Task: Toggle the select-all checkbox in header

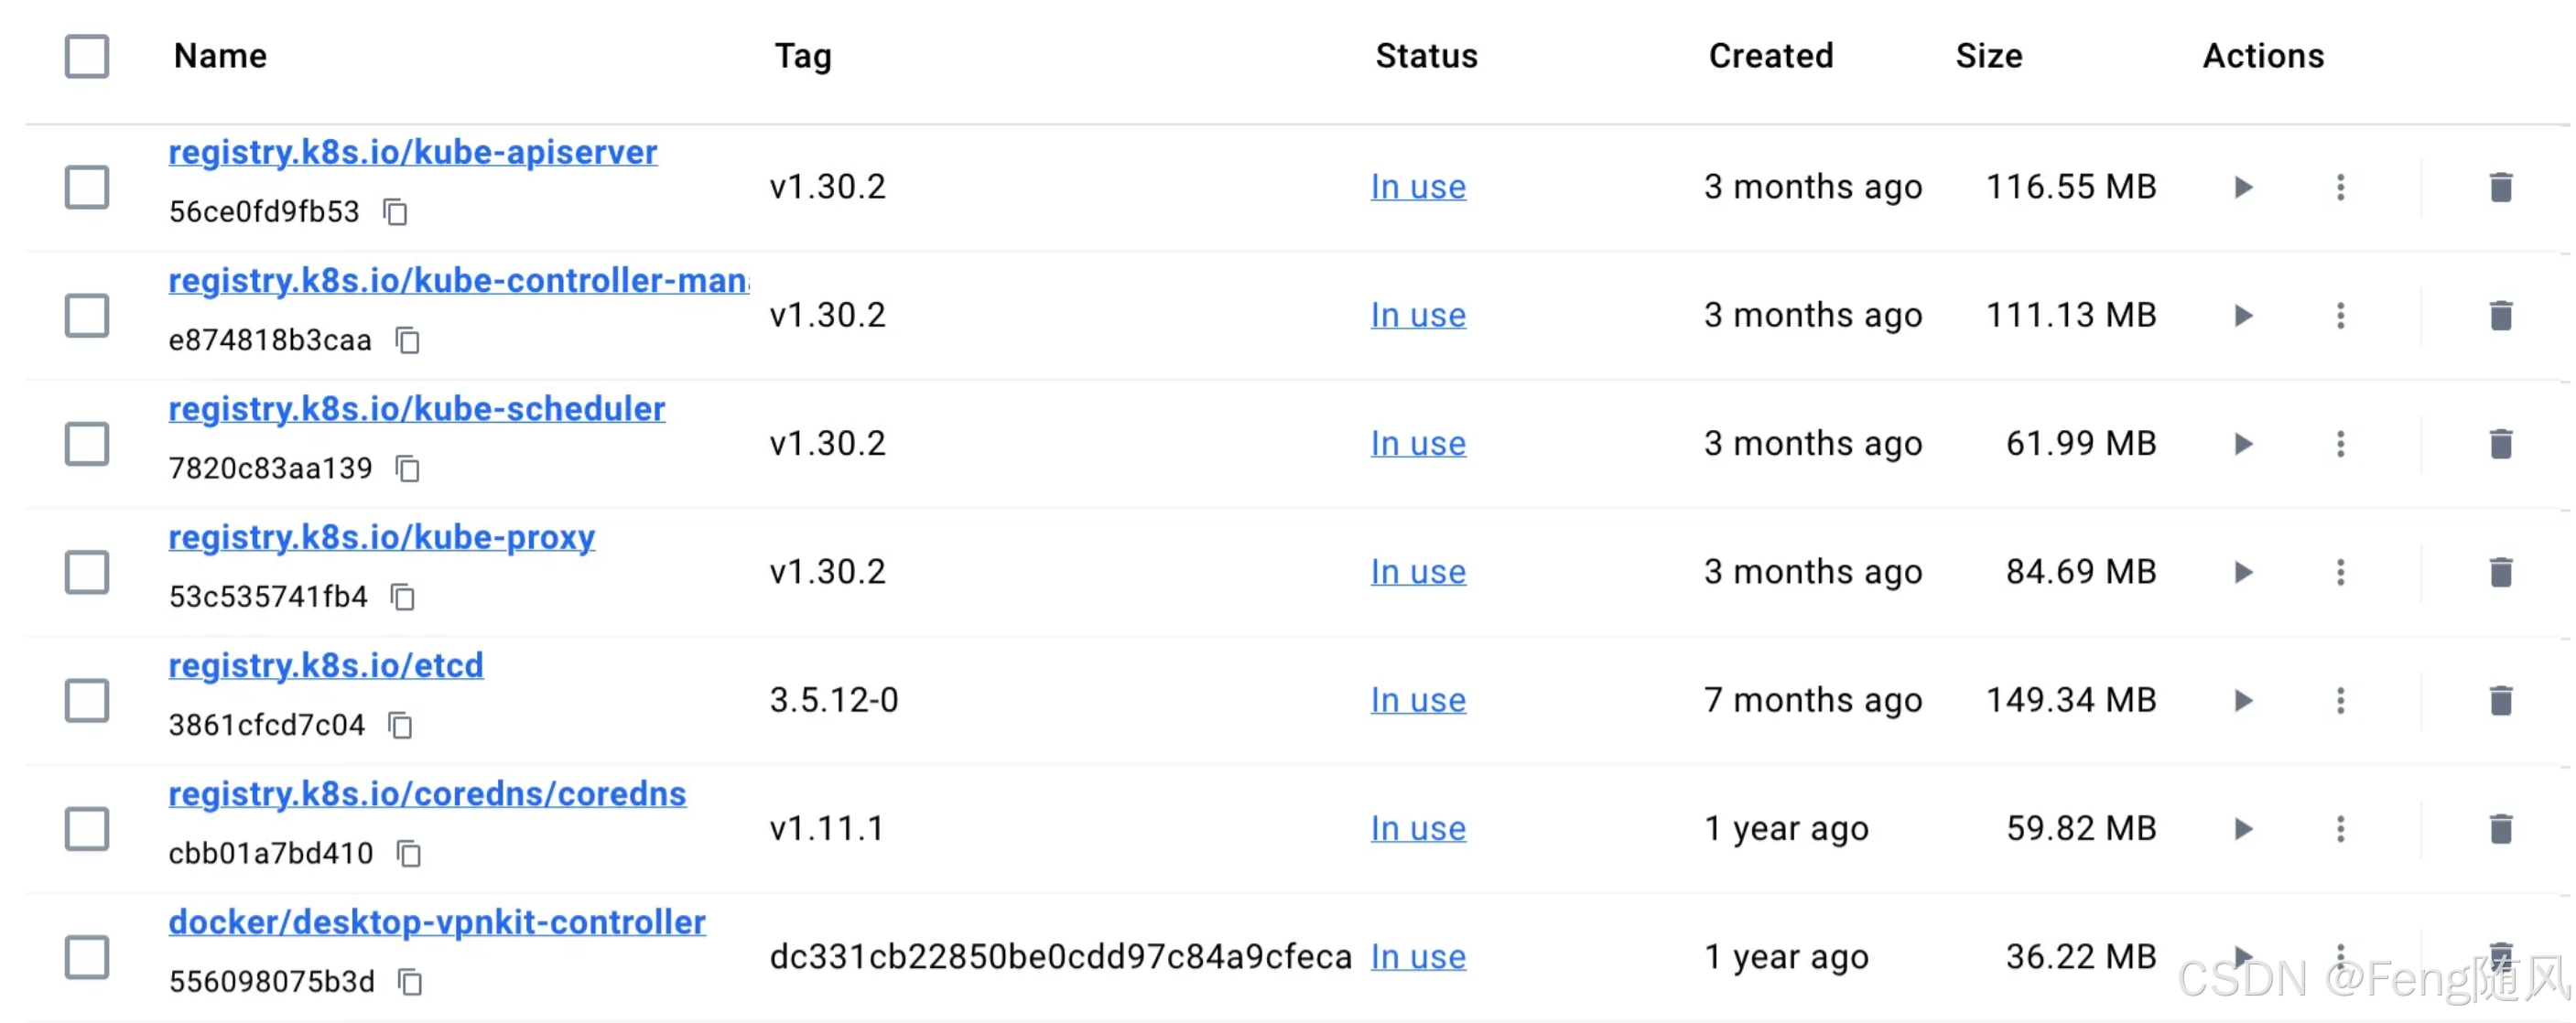Action: pyautogui.click(x=87, y=56)
